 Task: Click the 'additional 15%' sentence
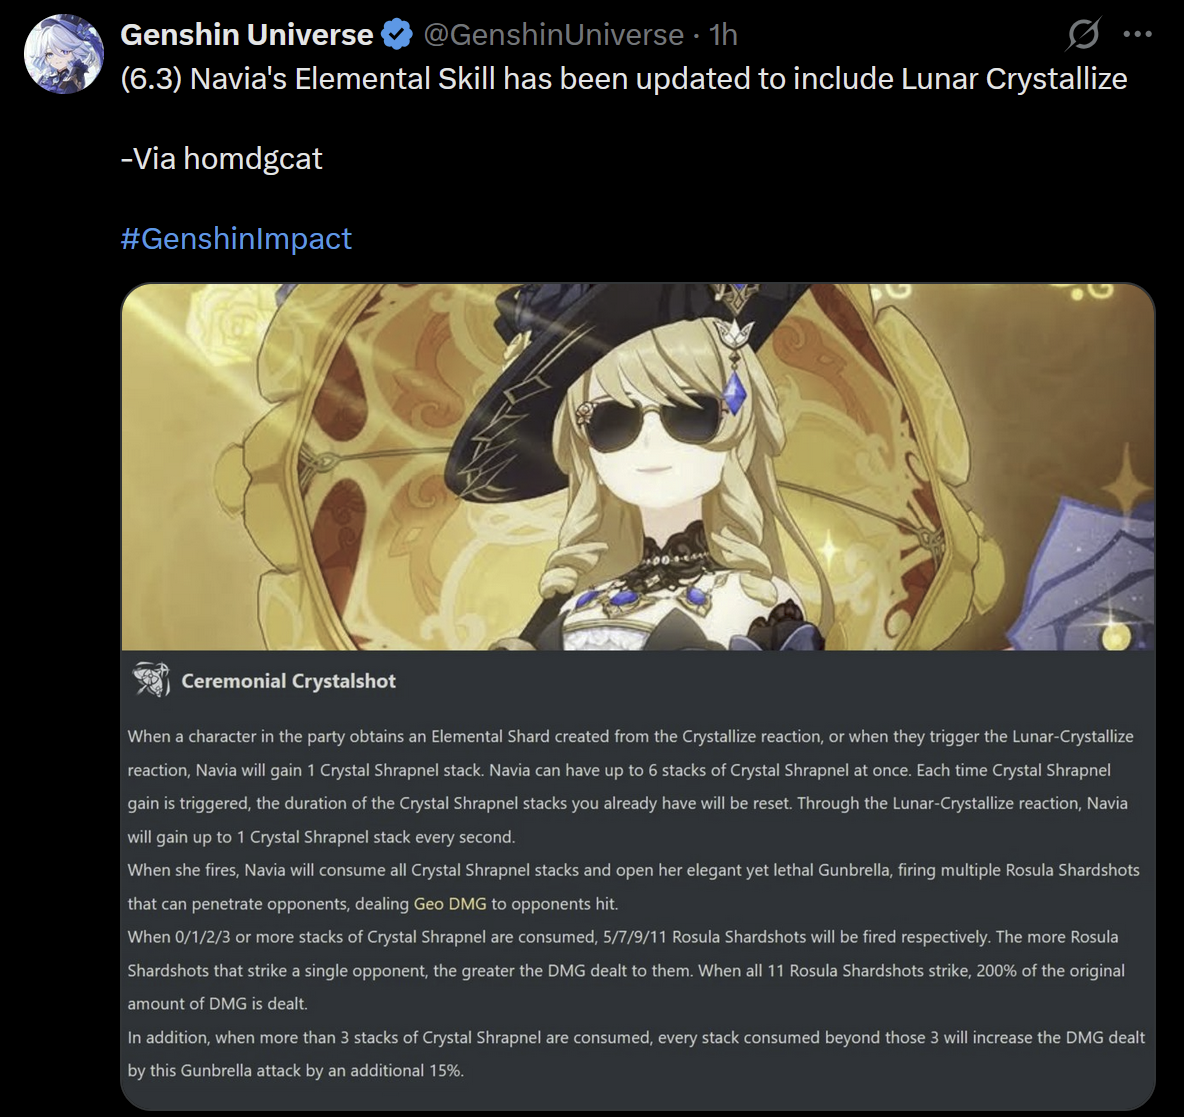pyautogui.click(x=636, y=1054)
